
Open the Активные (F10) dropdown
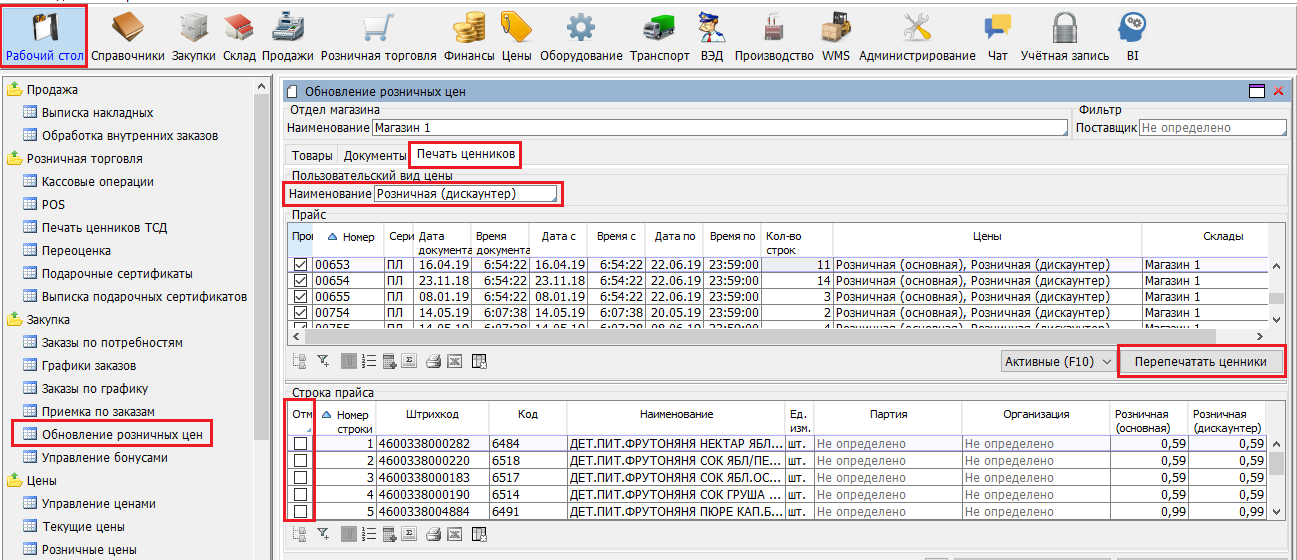click(x=1058, y=362)
